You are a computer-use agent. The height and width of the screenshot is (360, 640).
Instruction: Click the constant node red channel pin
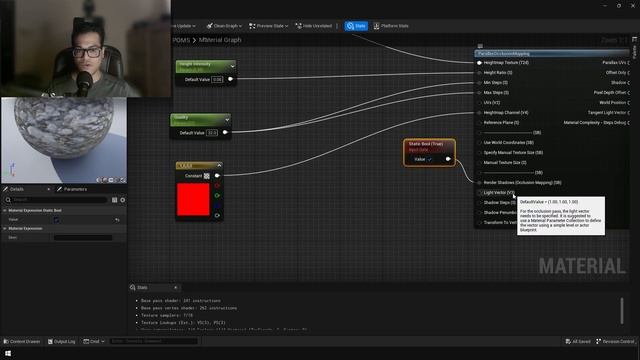pos(217,186)
